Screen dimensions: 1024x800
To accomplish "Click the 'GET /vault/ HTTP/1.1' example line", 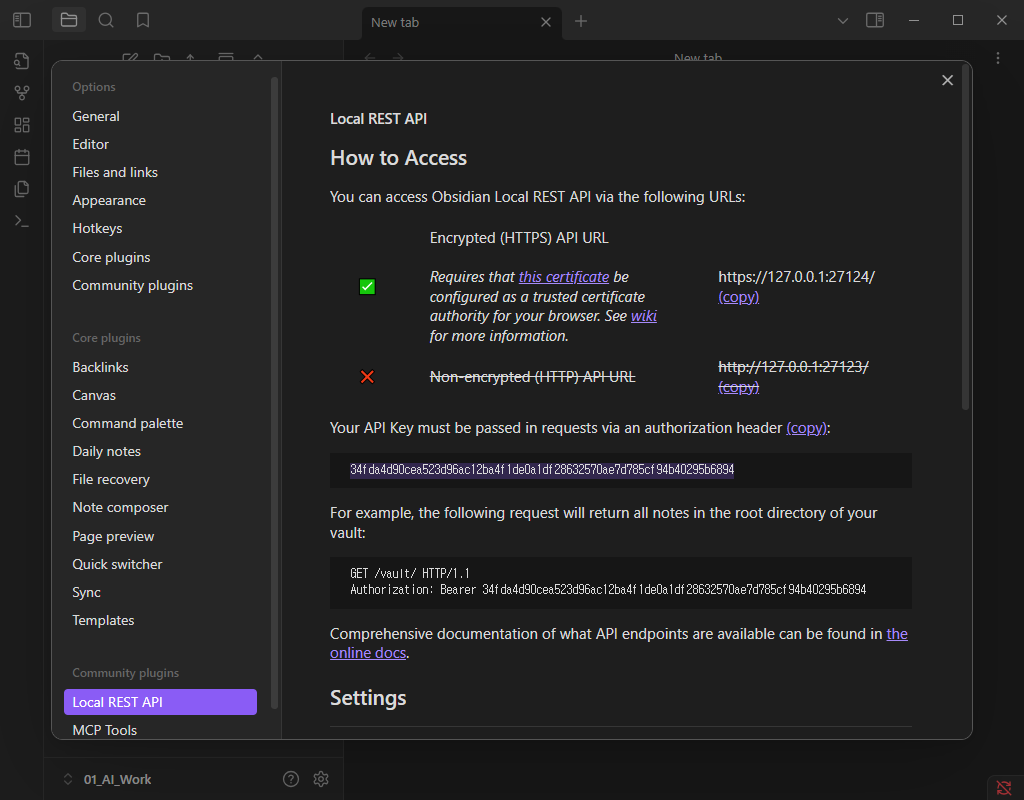I will click(409, 573).
